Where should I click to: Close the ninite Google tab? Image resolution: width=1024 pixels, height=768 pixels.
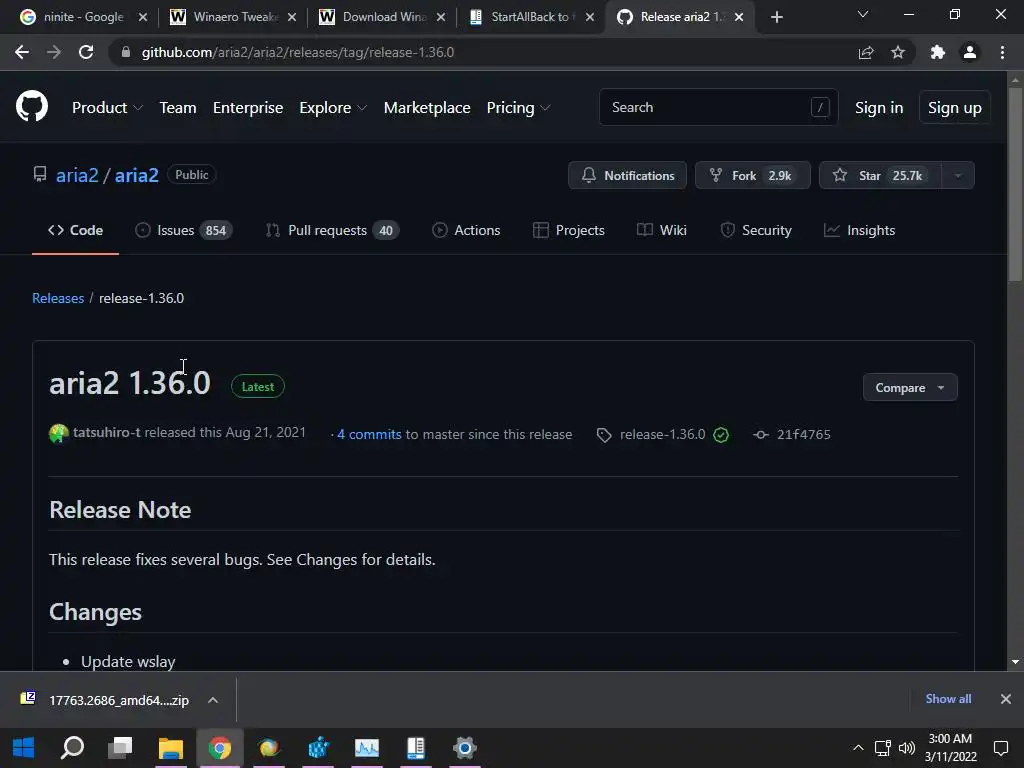tap(143, 17)
